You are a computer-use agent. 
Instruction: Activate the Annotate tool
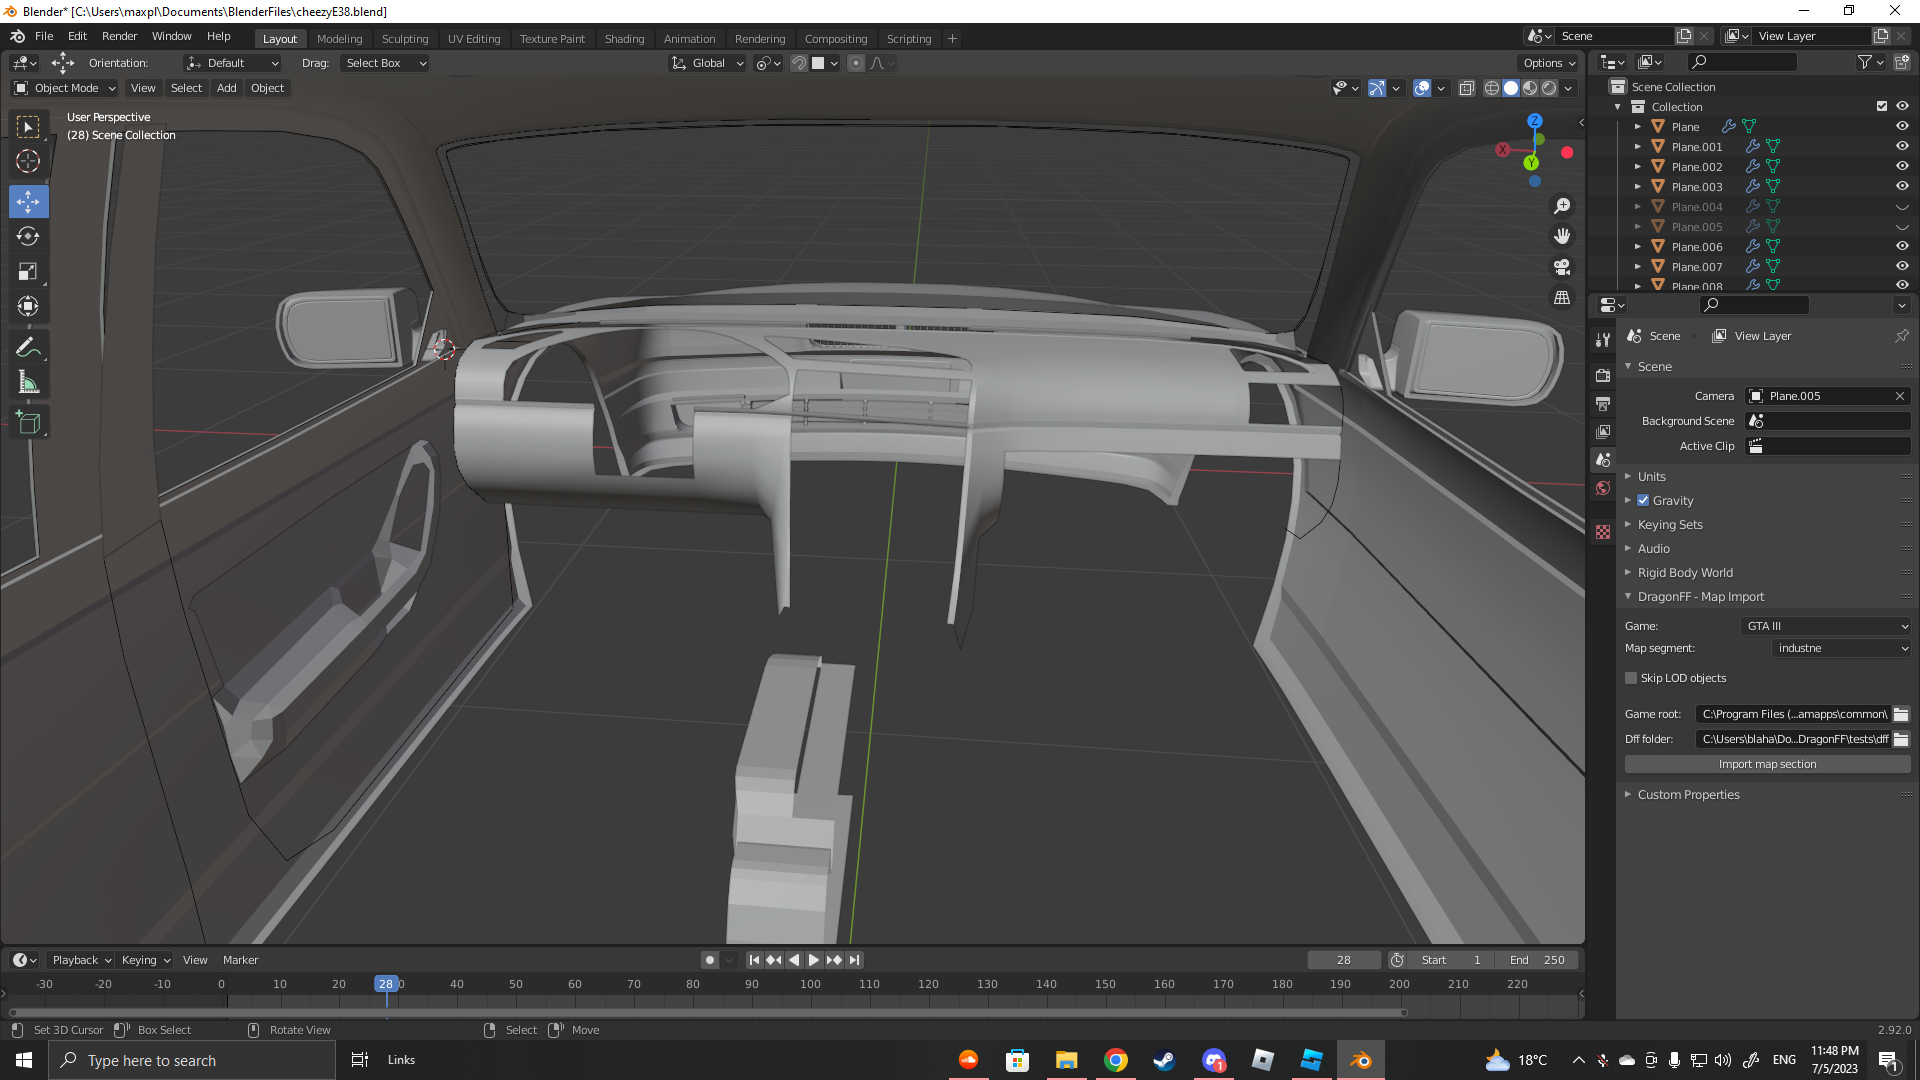point(28,348)
